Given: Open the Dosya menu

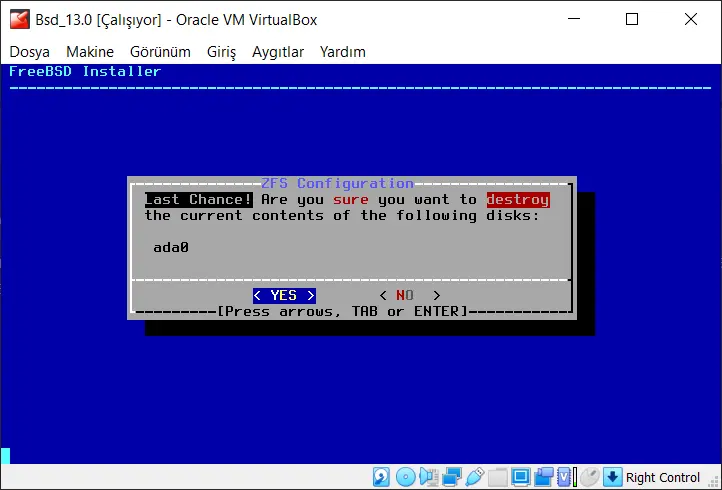Looking at the screenshot, I should 30,51.
